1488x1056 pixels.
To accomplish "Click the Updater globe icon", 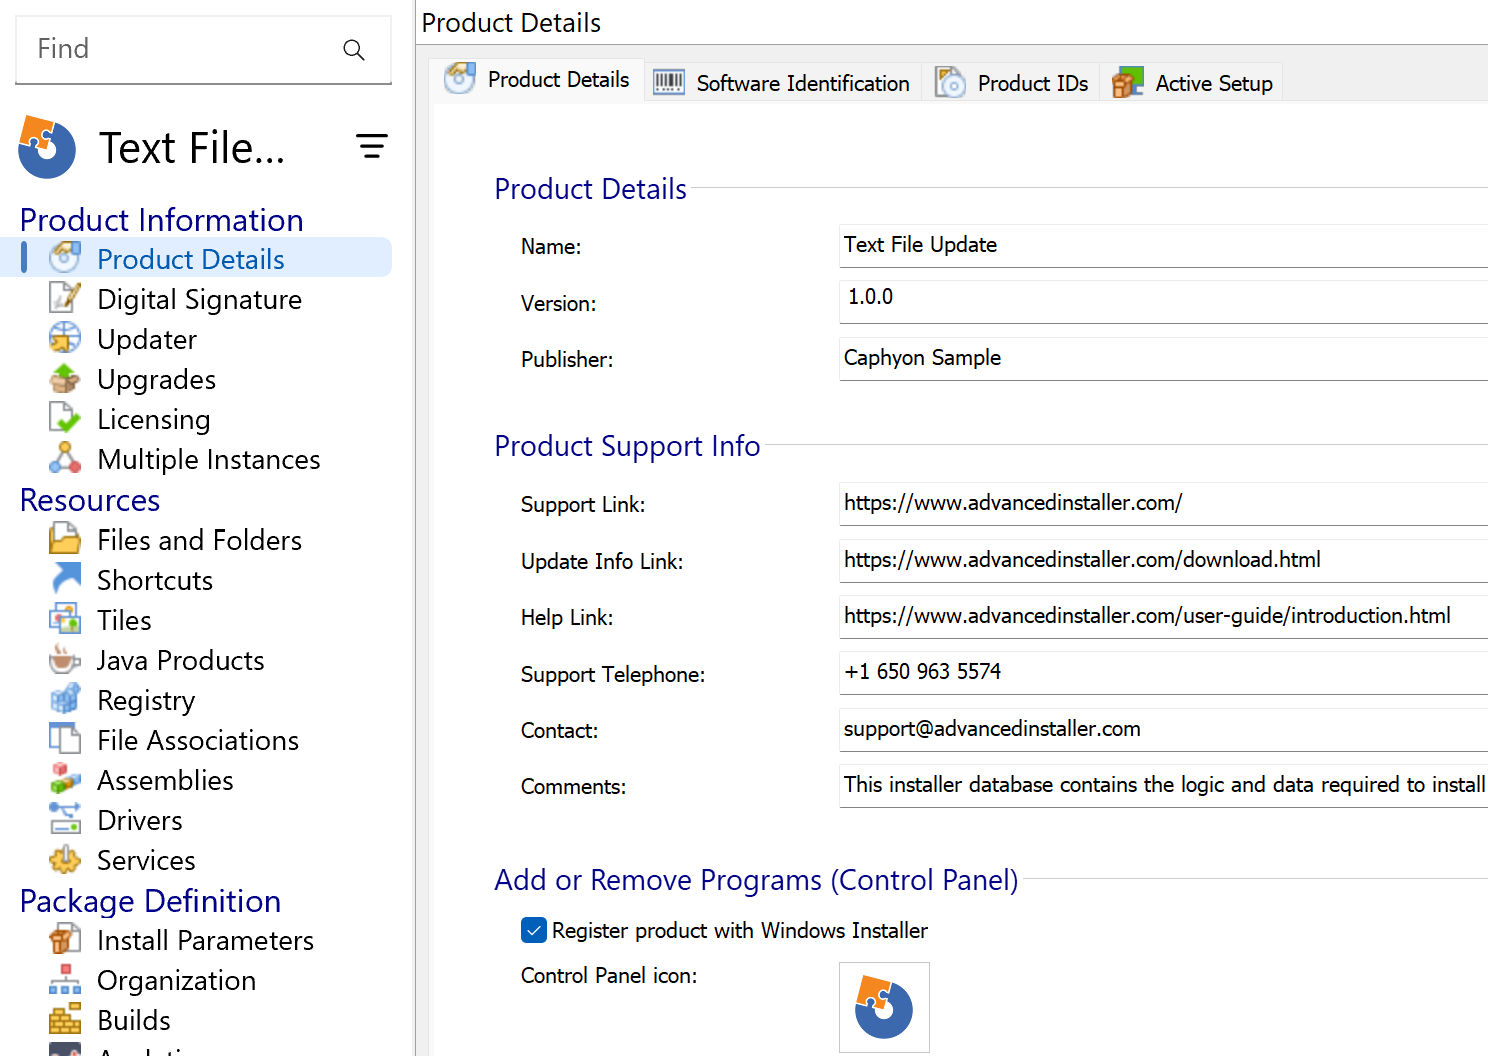I will 65,338.
